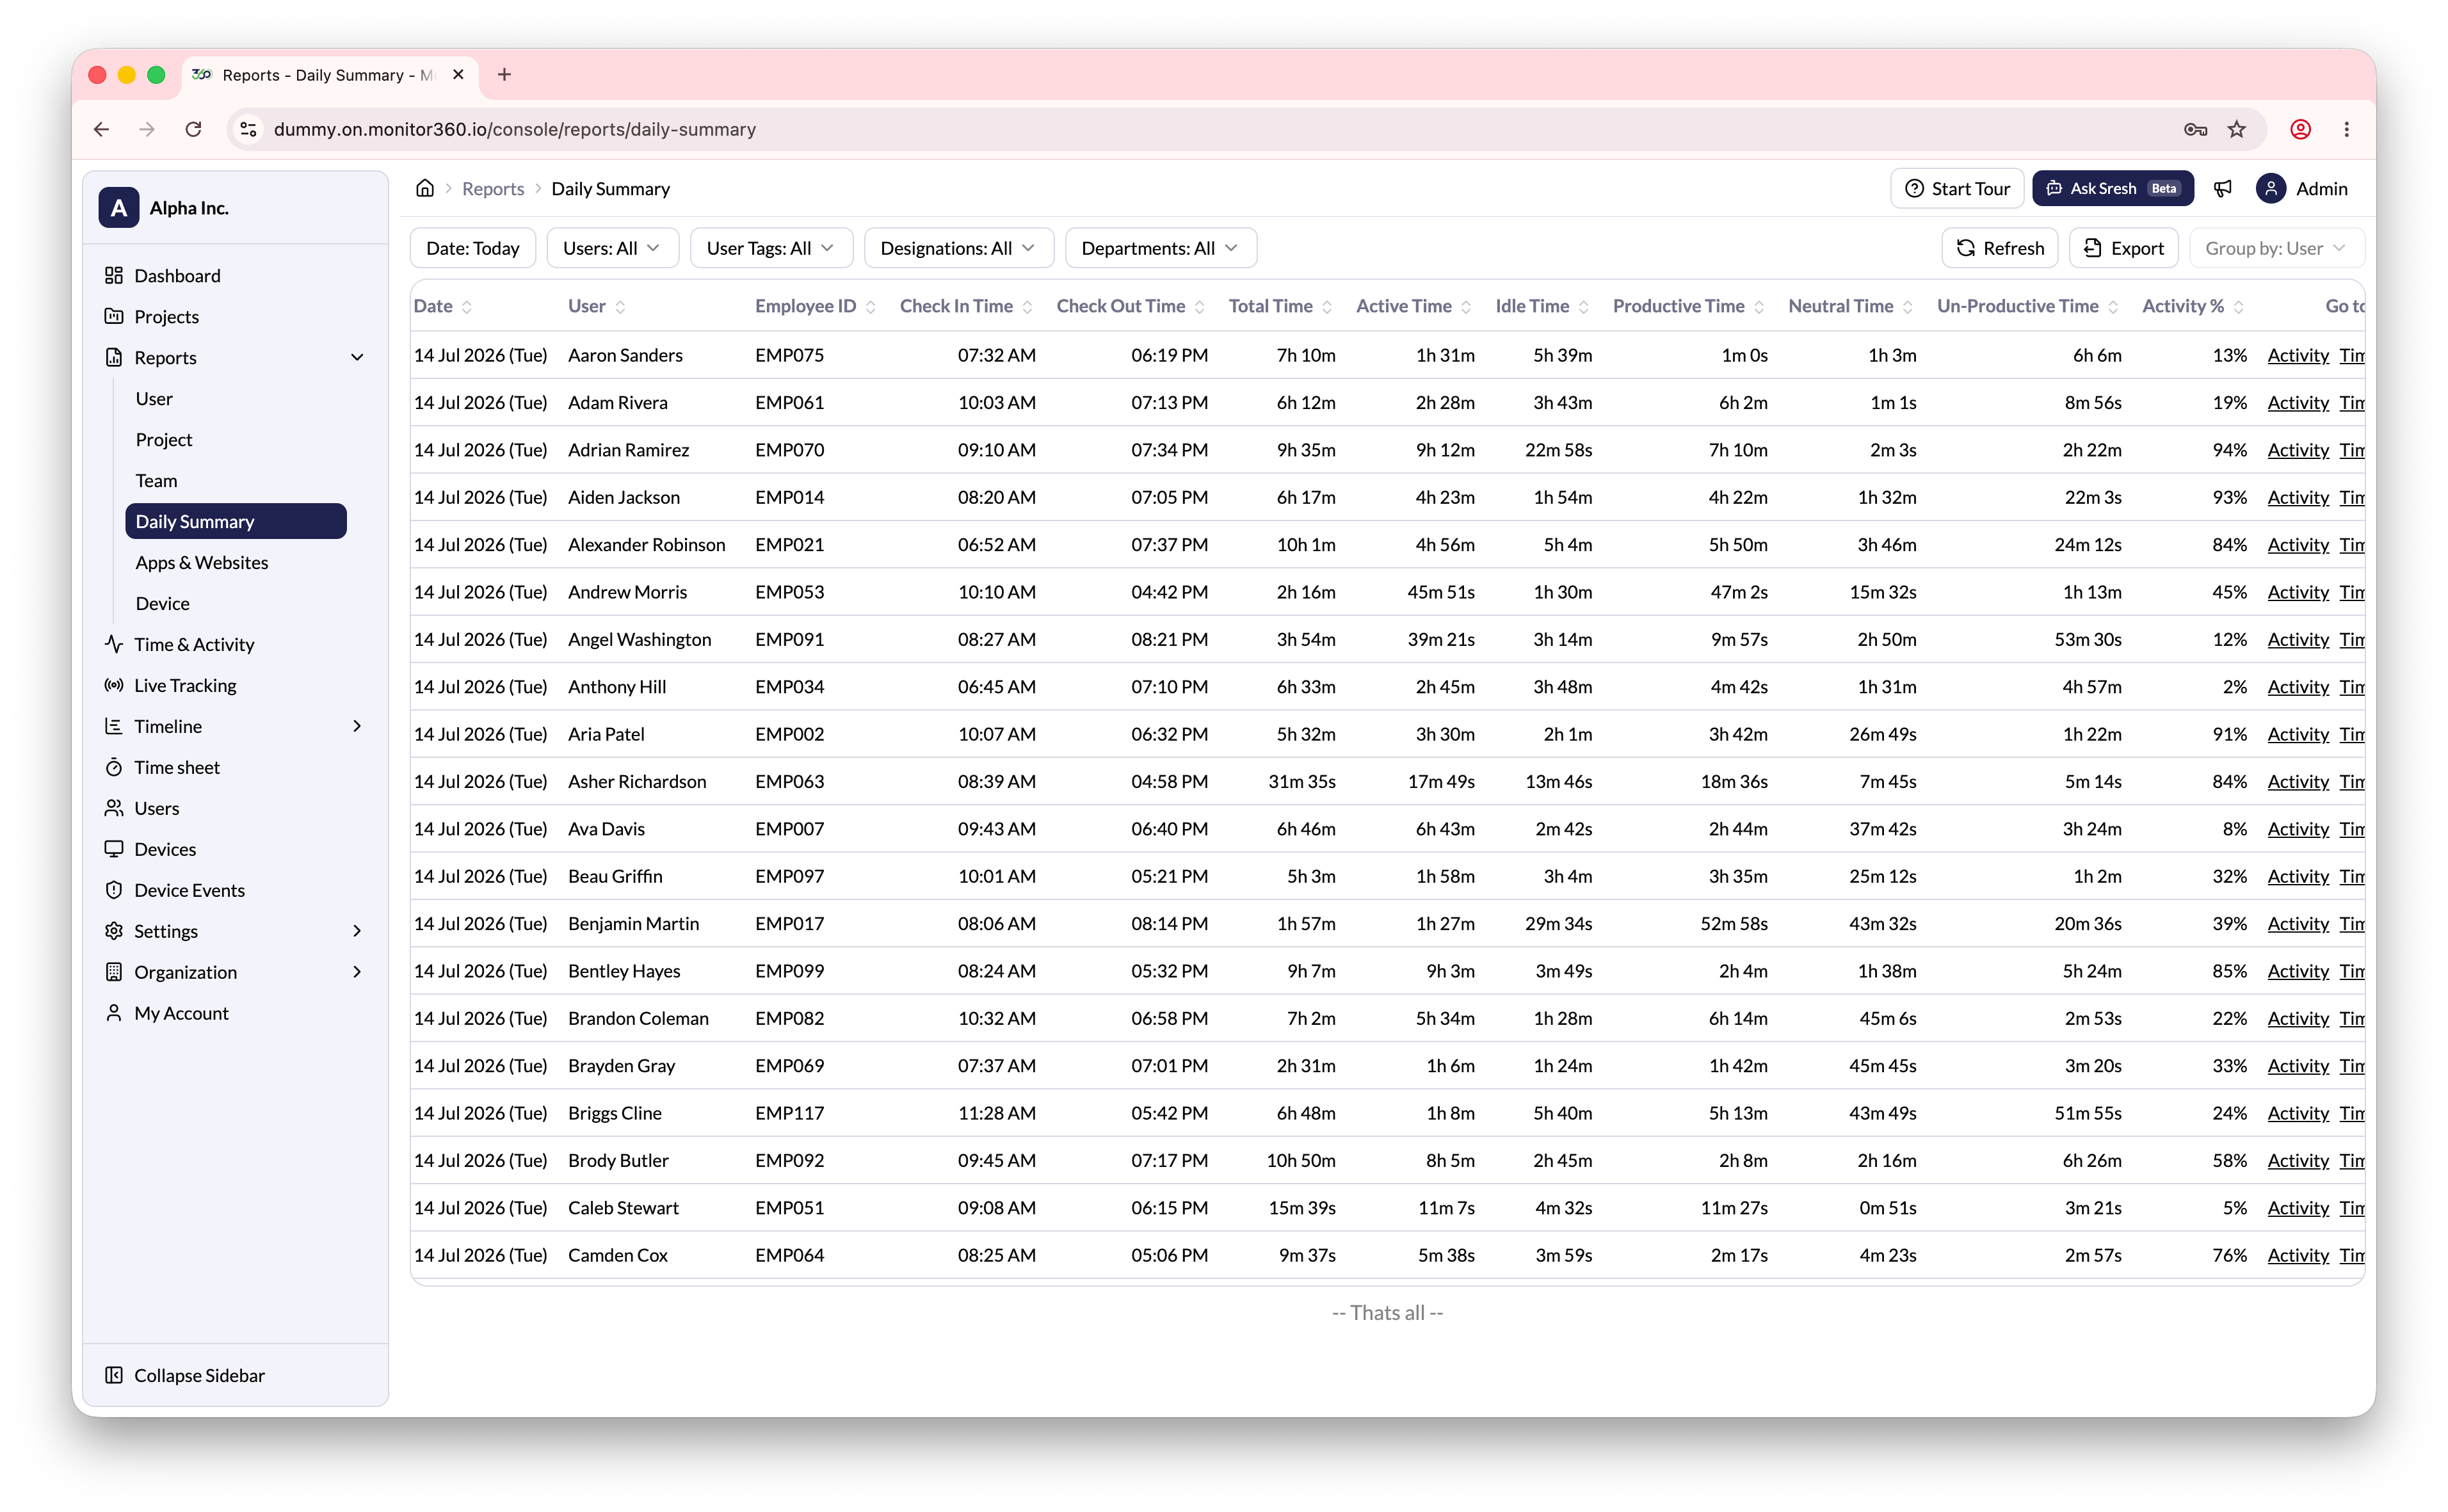Screen dimensions: 2448x1512
Task: Sort table by Date column
Action: coord(467,307)
